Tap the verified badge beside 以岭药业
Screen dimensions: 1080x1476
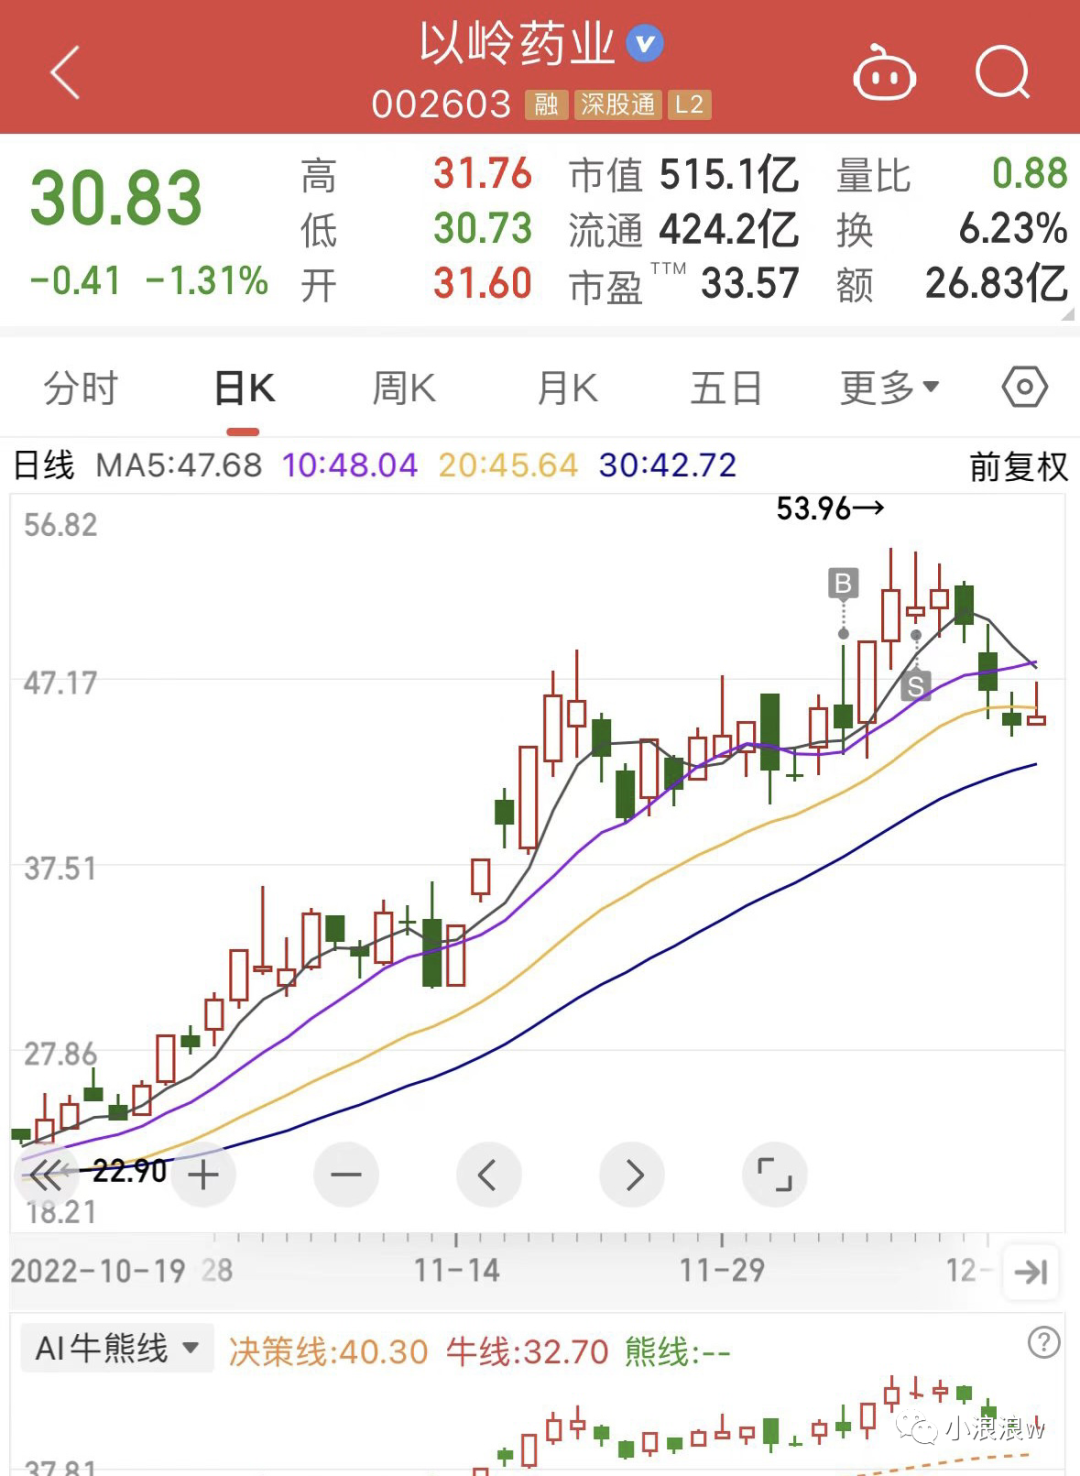(645, 43)
